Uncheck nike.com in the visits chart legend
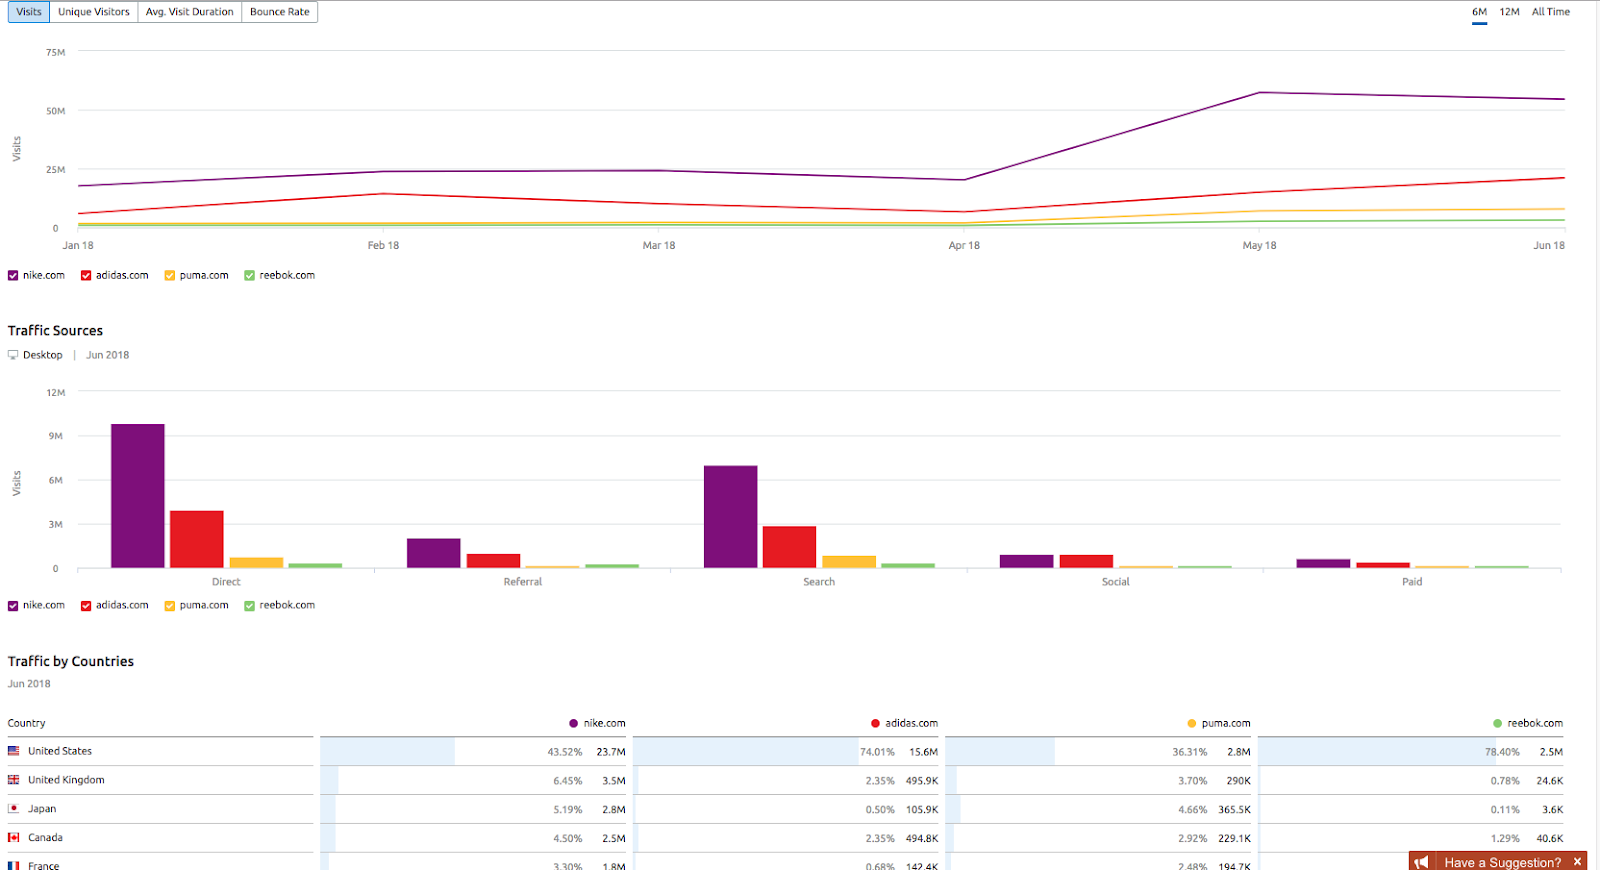 [x=13, y=276]
